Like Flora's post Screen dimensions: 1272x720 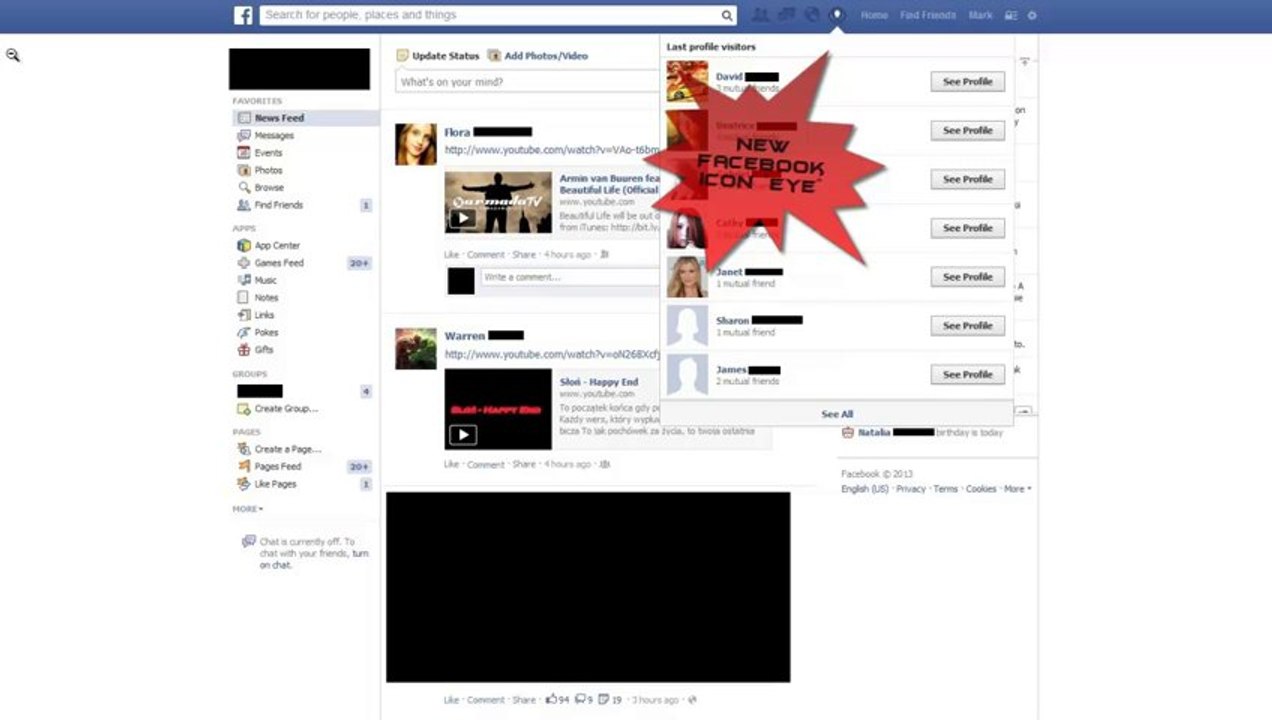click(452, 255)
